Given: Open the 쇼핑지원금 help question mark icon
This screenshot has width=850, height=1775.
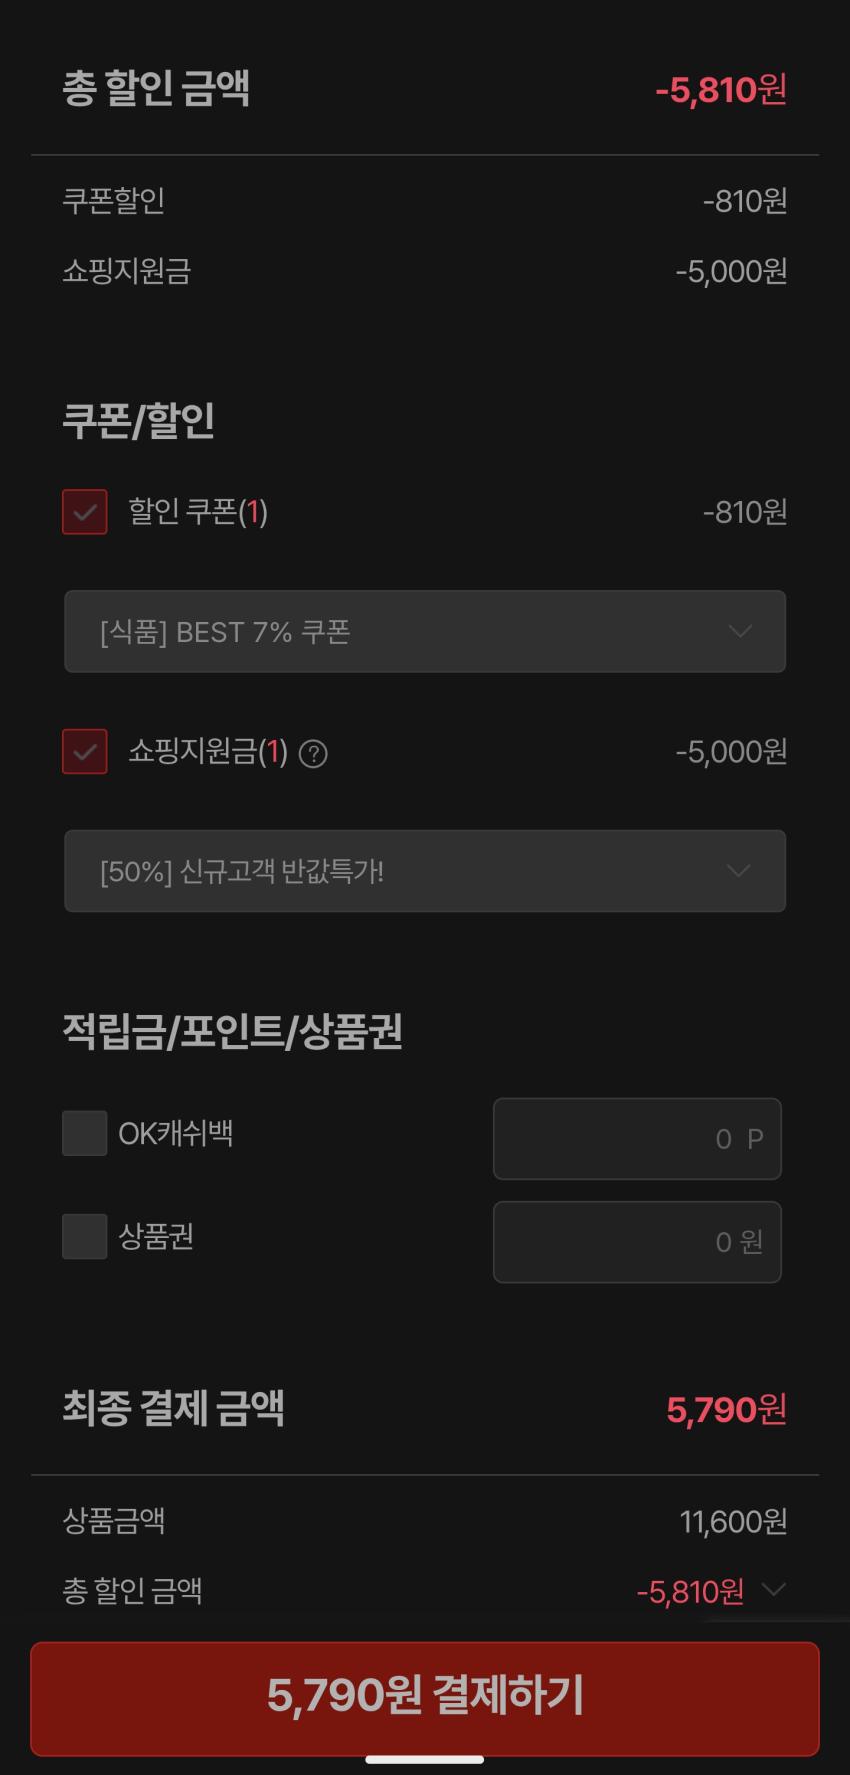Looking at the screenshot, I should (313, 753).
